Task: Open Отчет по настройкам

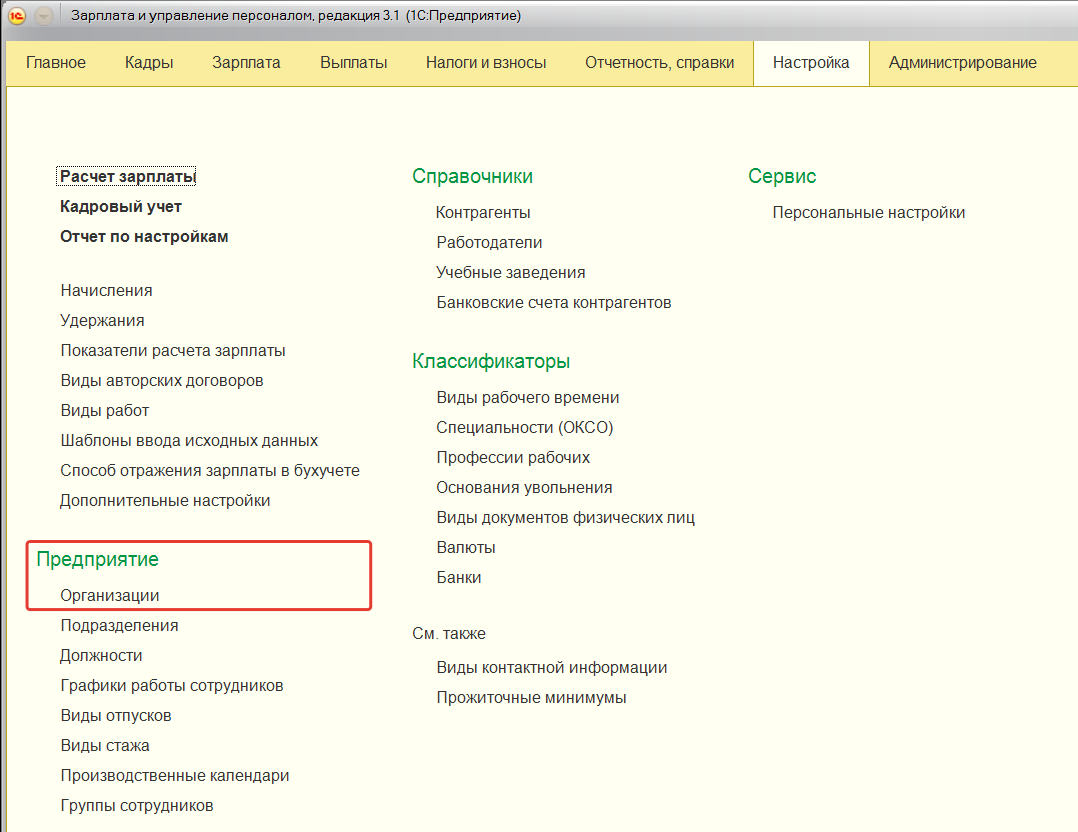Action: (144, 237)
